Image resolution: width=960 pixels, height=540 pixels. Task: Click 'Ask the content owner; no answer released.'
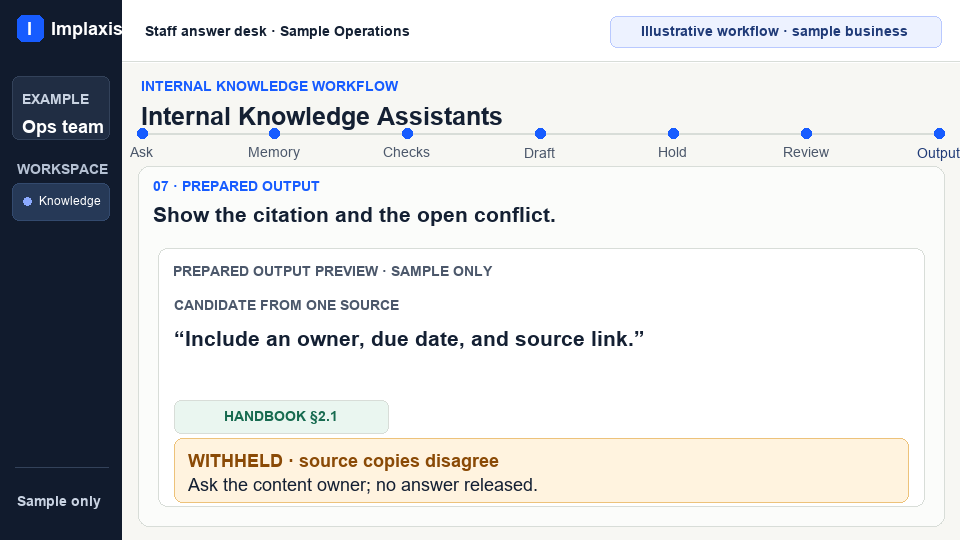pyautogui.click(x=362, y=485)
